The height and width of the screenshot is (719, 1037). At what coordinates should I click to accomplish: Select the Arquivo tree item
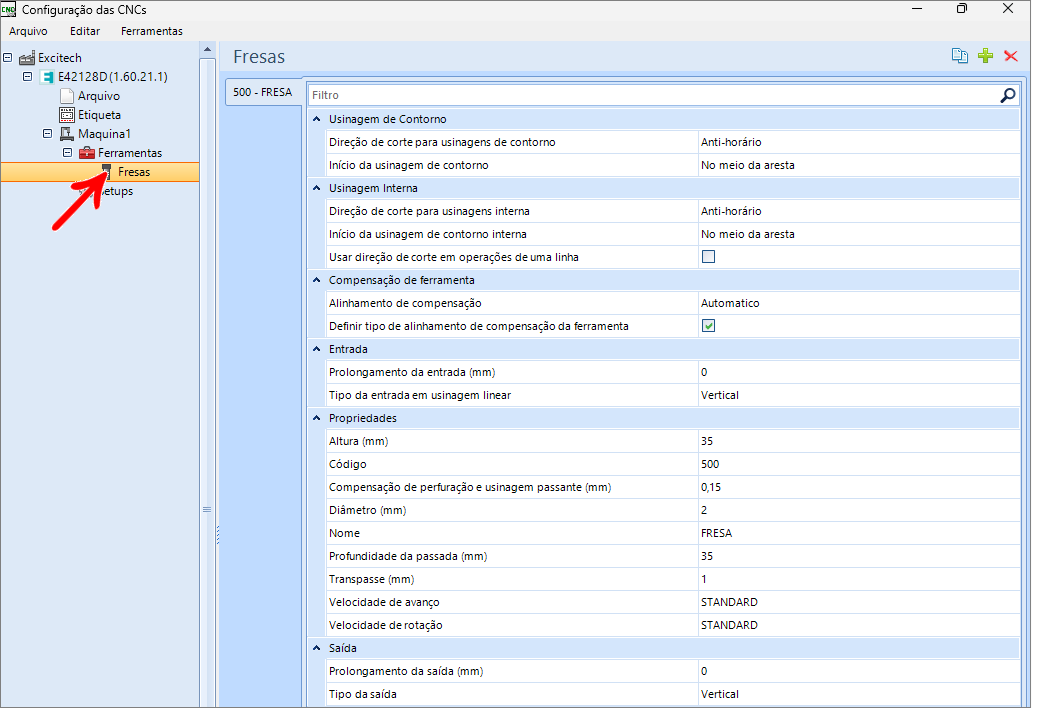tap(99, 97)
